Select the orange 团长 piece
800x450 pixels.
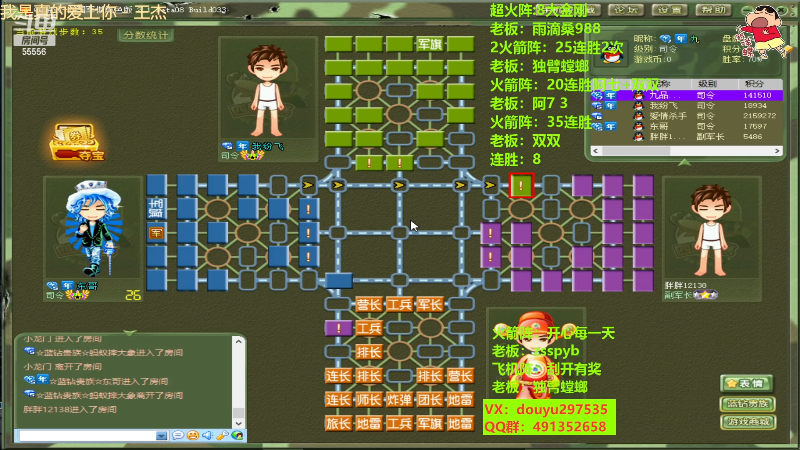tap(430, 399)
